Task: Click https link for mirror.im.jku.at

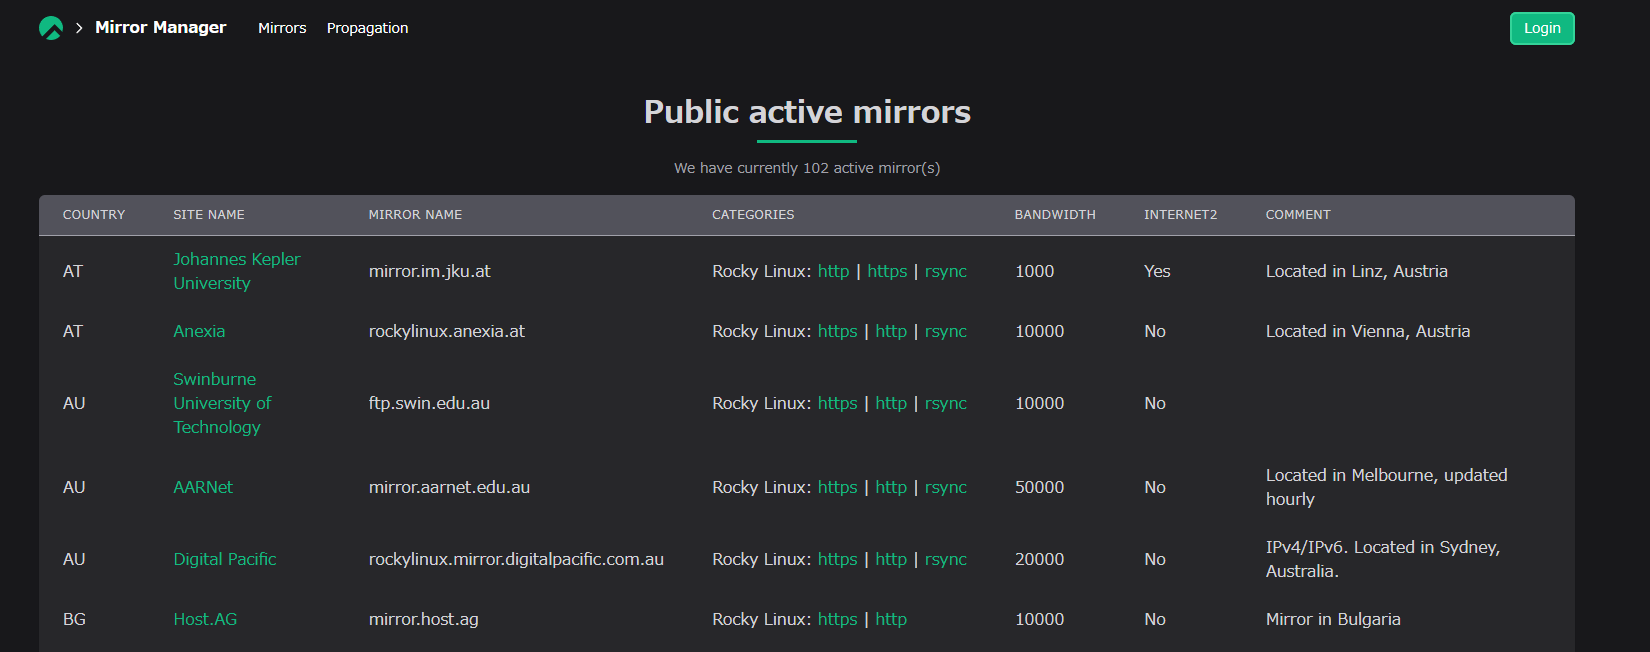Action: pos(887,271)
